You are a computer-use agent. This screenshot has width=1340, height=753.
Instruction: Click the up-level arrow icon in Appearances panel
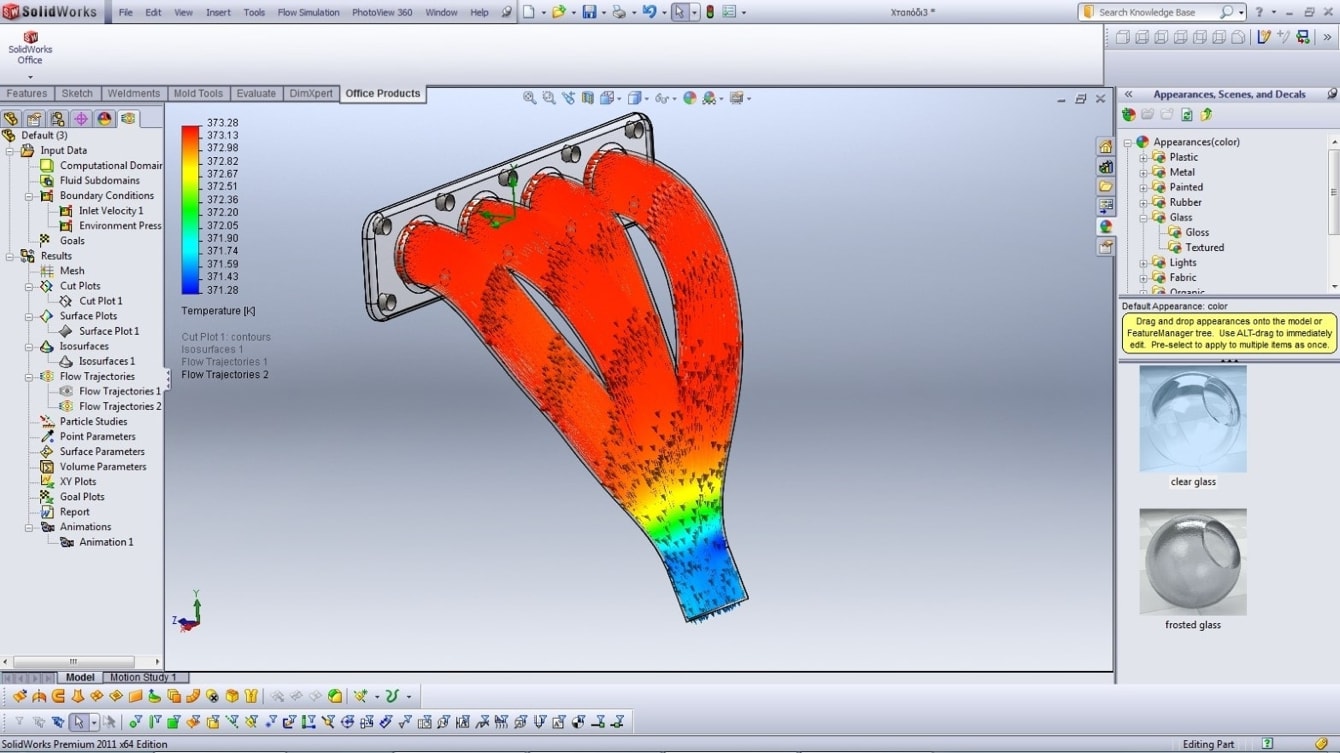pyautogui.click(x=1207, y=115)
